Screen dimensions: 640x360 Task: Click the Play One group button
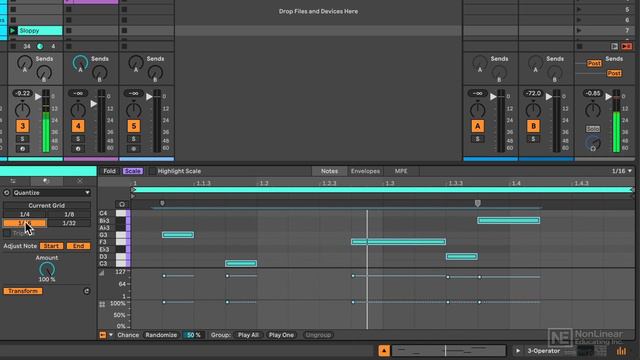coord(281,335)
